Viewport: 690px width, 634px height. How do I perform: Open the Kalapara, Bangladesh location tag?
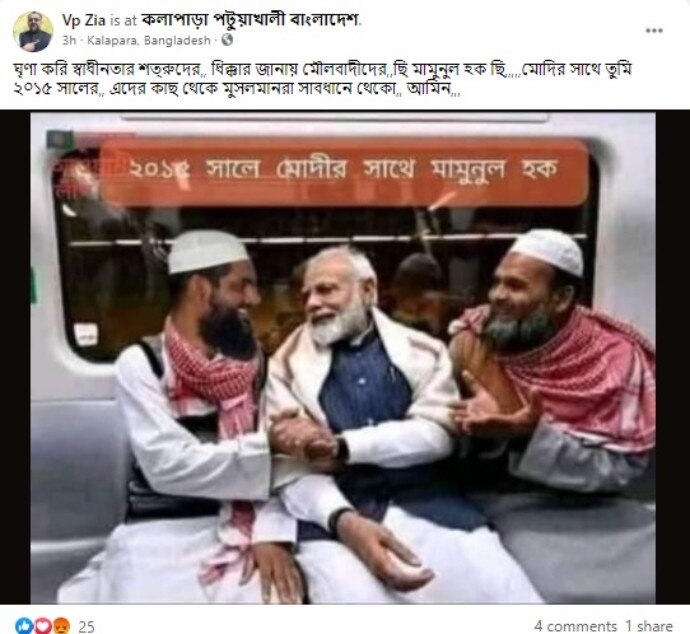(x=149, y=40)
